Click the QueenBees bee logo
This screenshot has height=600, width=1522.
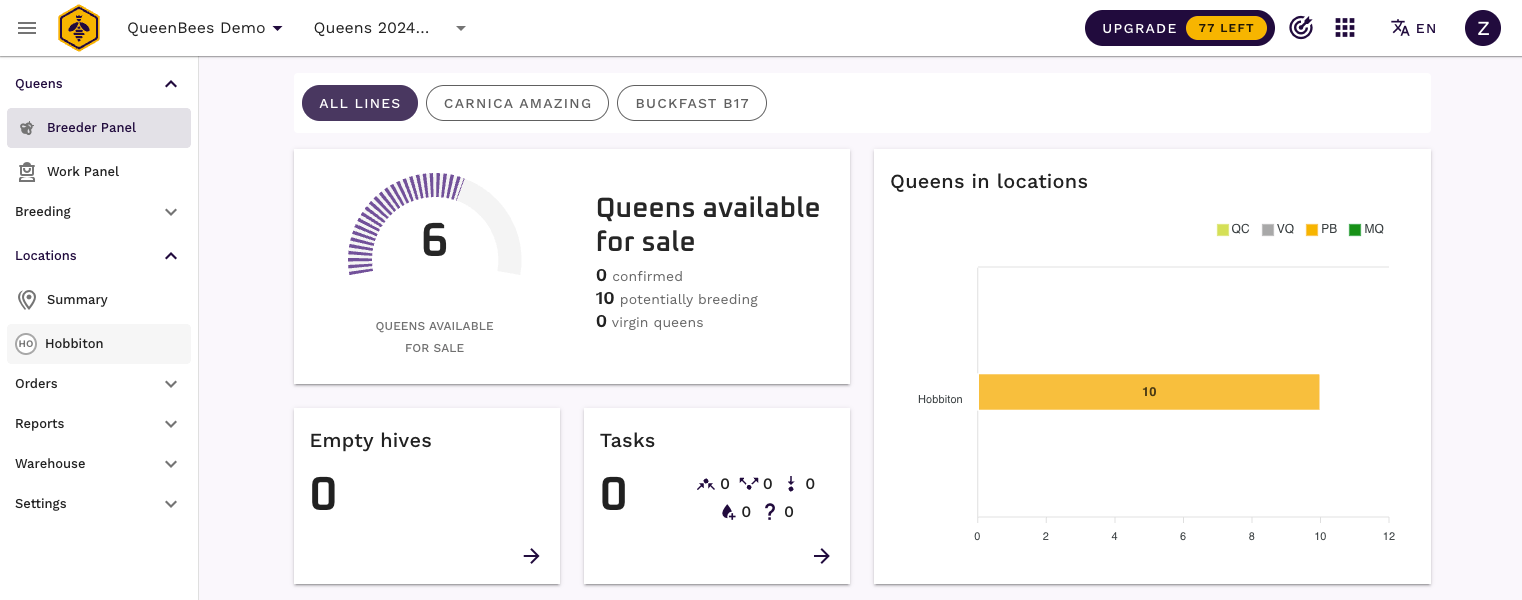pyautogui.click(x=79, y=28)
